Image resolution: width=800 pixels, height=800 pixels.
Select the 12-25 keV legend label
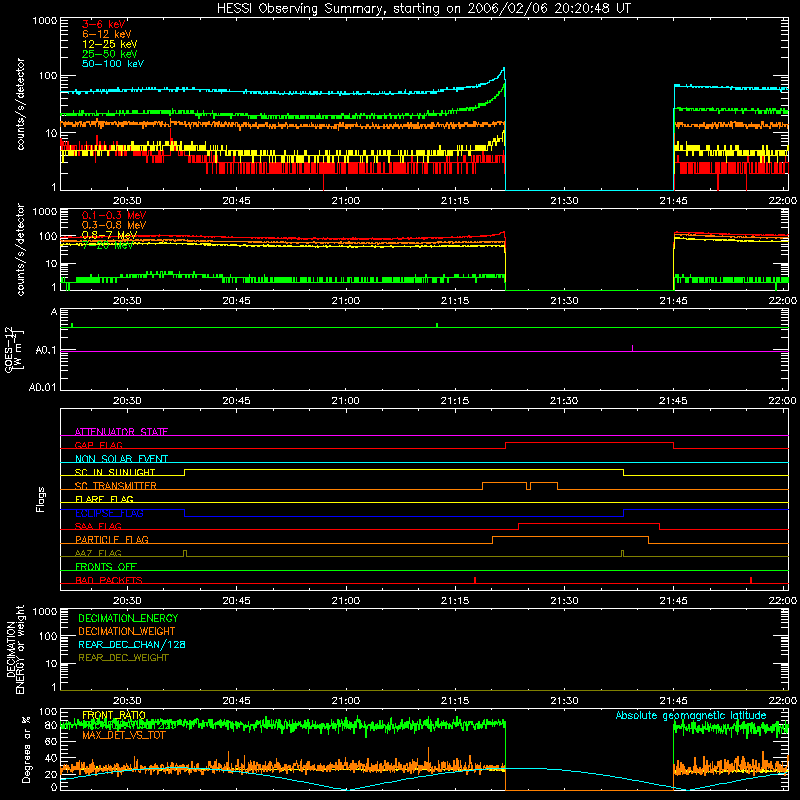[110, 44]
